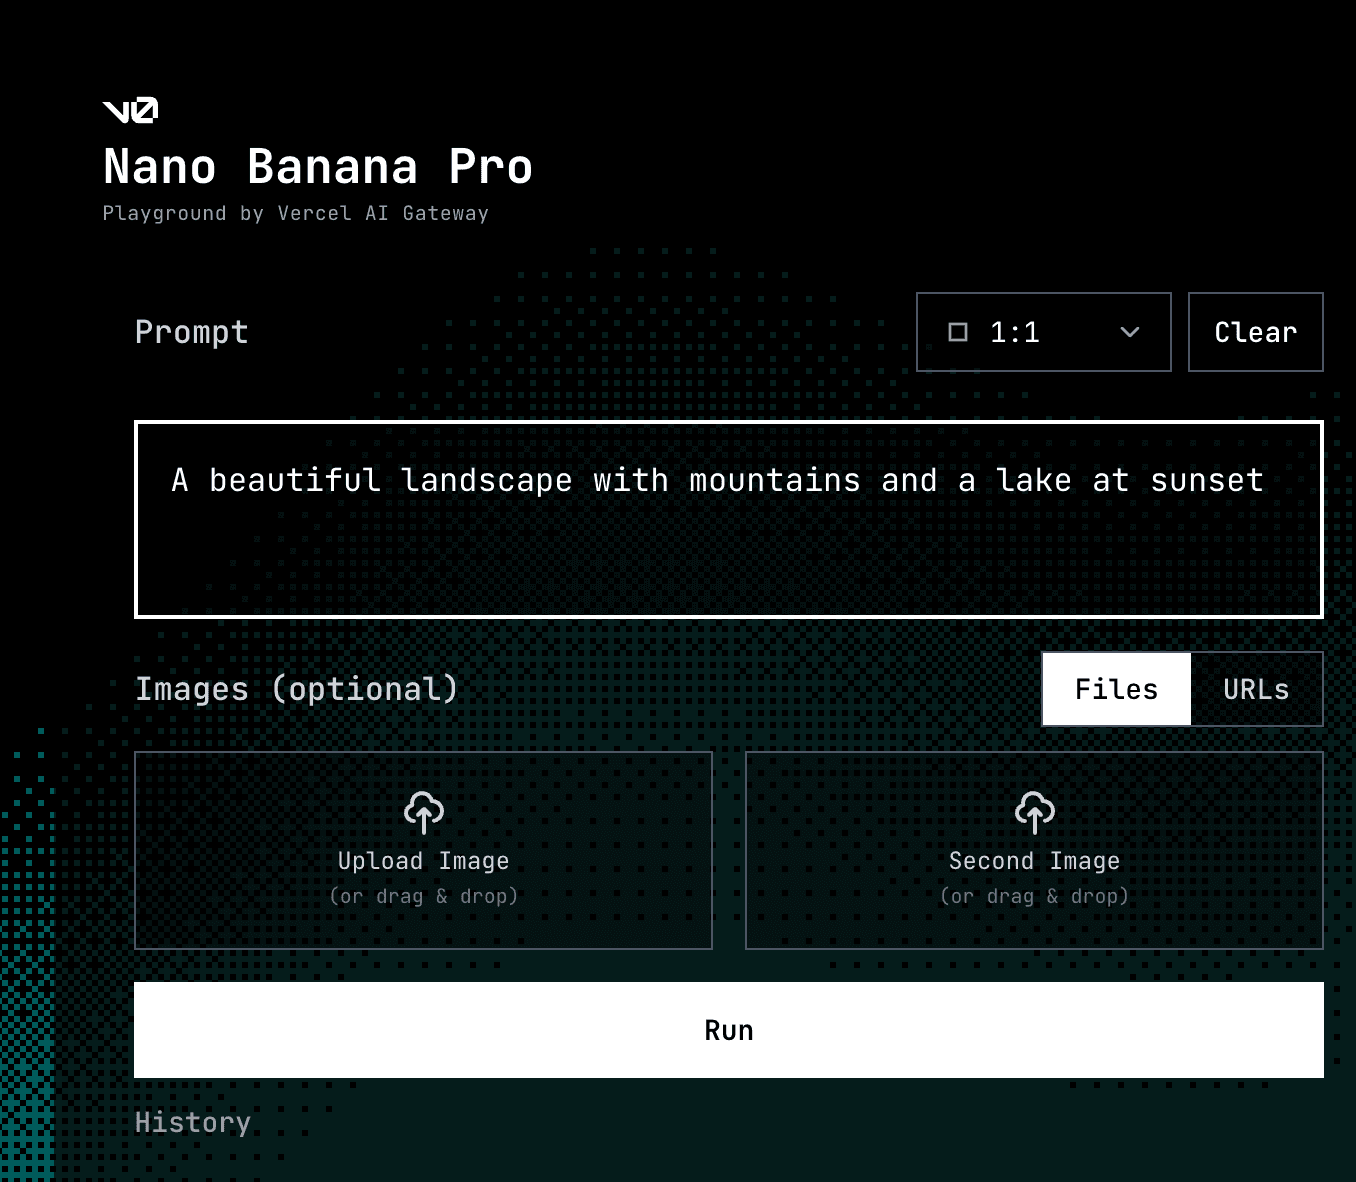Screen dimensions: 1356x1182
Task: Hit the Run button
Action: [728, 1030]
